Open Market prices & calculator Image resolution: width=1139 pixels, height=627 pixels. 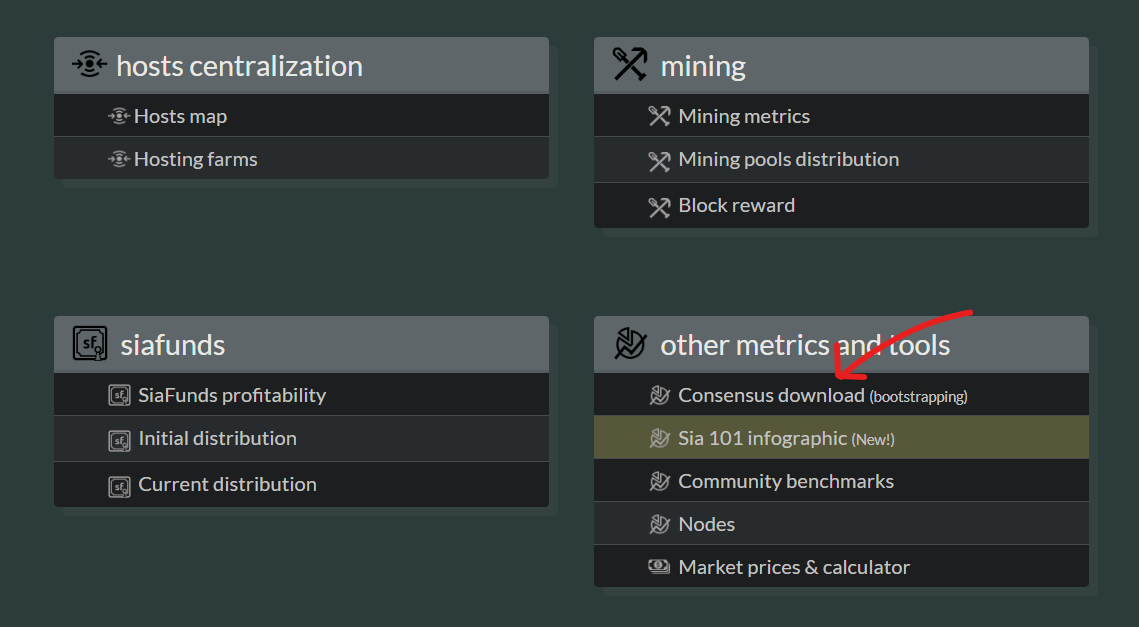[841, 566]
